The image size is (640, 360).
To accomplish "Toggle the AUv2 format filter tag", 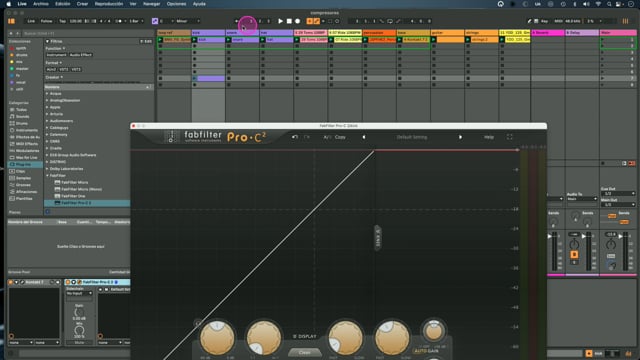I will (51, 69).
